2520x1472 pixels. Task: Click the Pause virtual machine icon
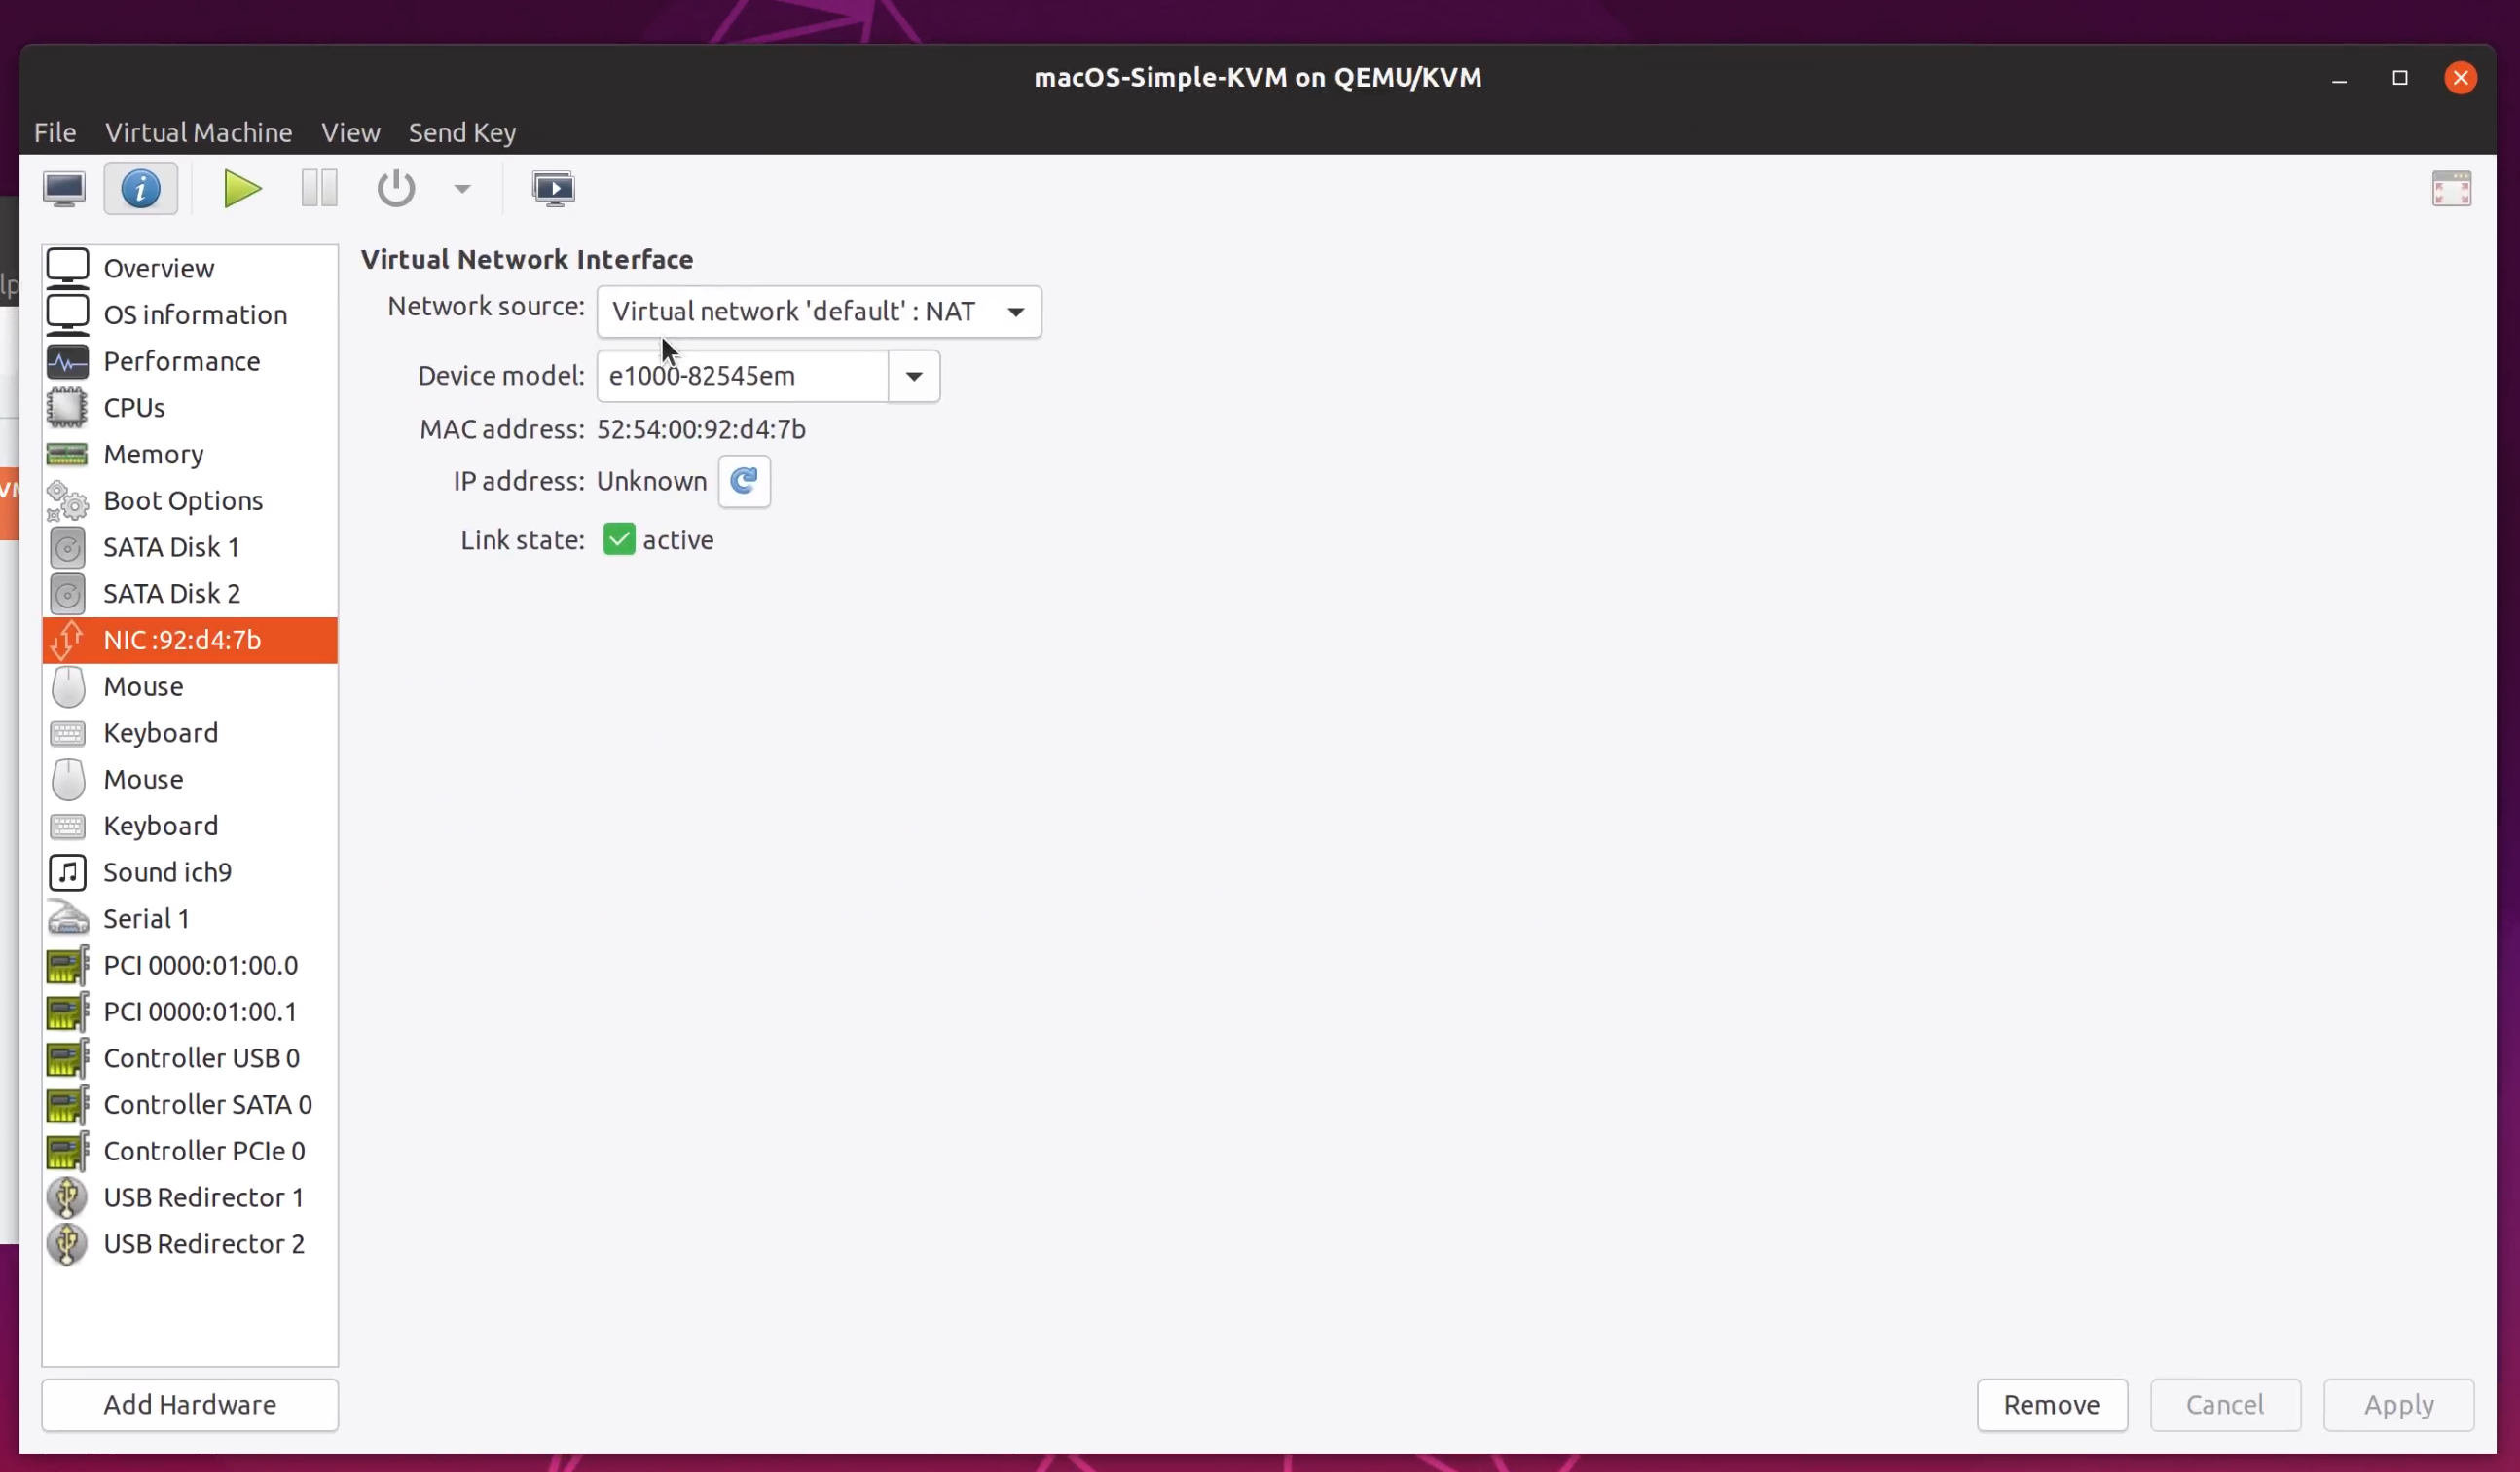(x=319, y=188)
